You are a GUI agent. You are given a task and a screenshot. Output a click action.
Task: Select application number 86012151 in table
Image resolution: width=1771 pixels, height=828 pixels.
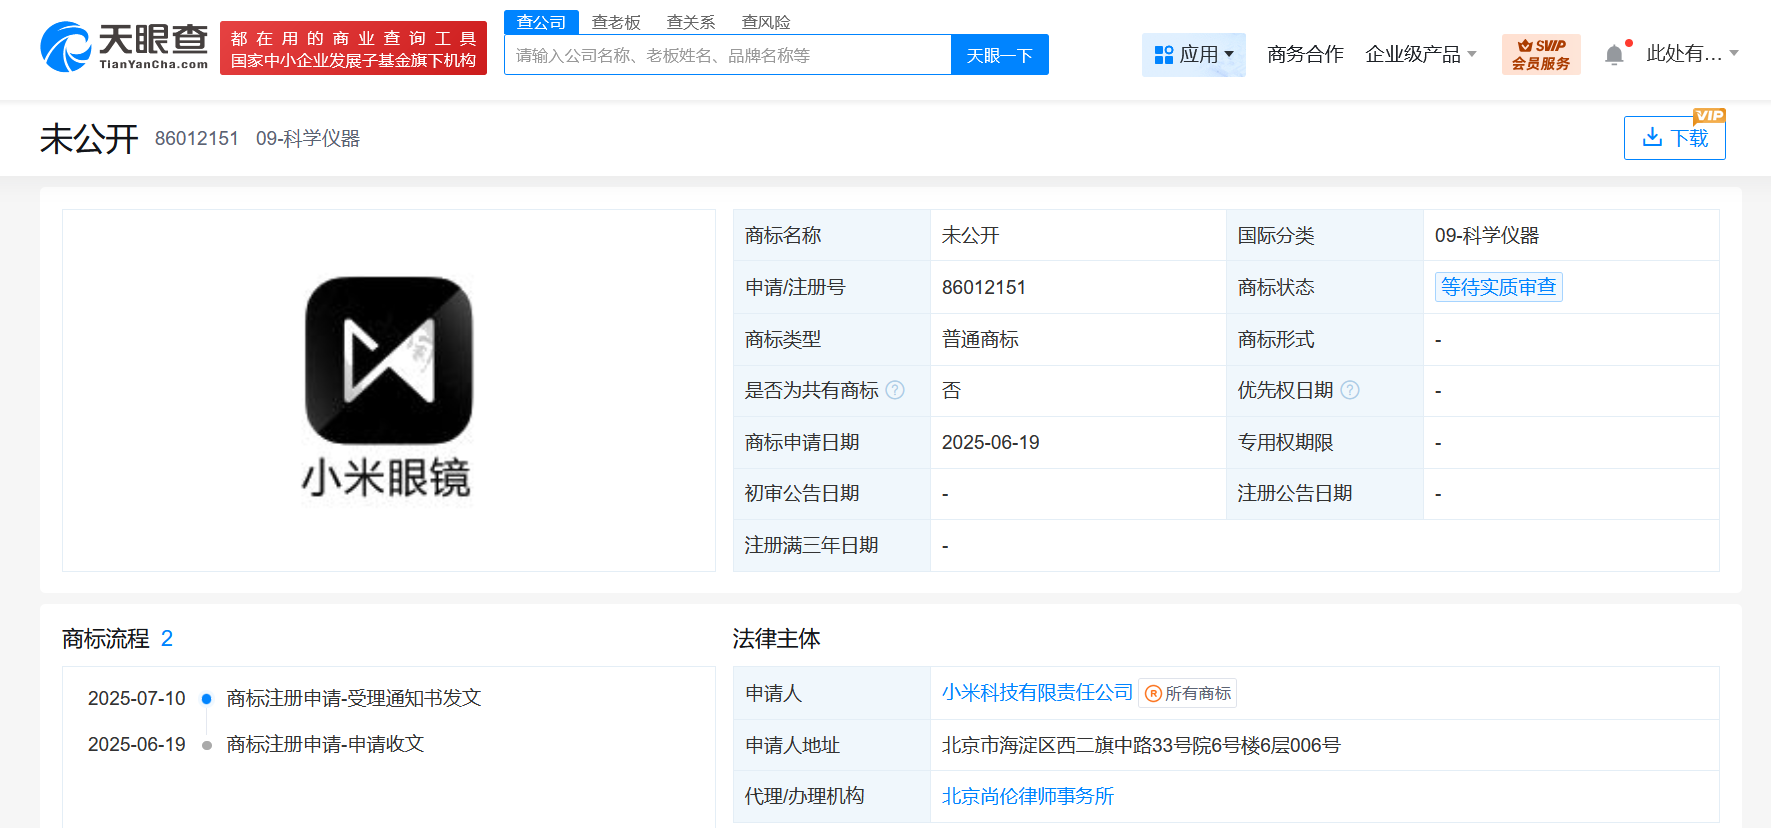[984, 287]
